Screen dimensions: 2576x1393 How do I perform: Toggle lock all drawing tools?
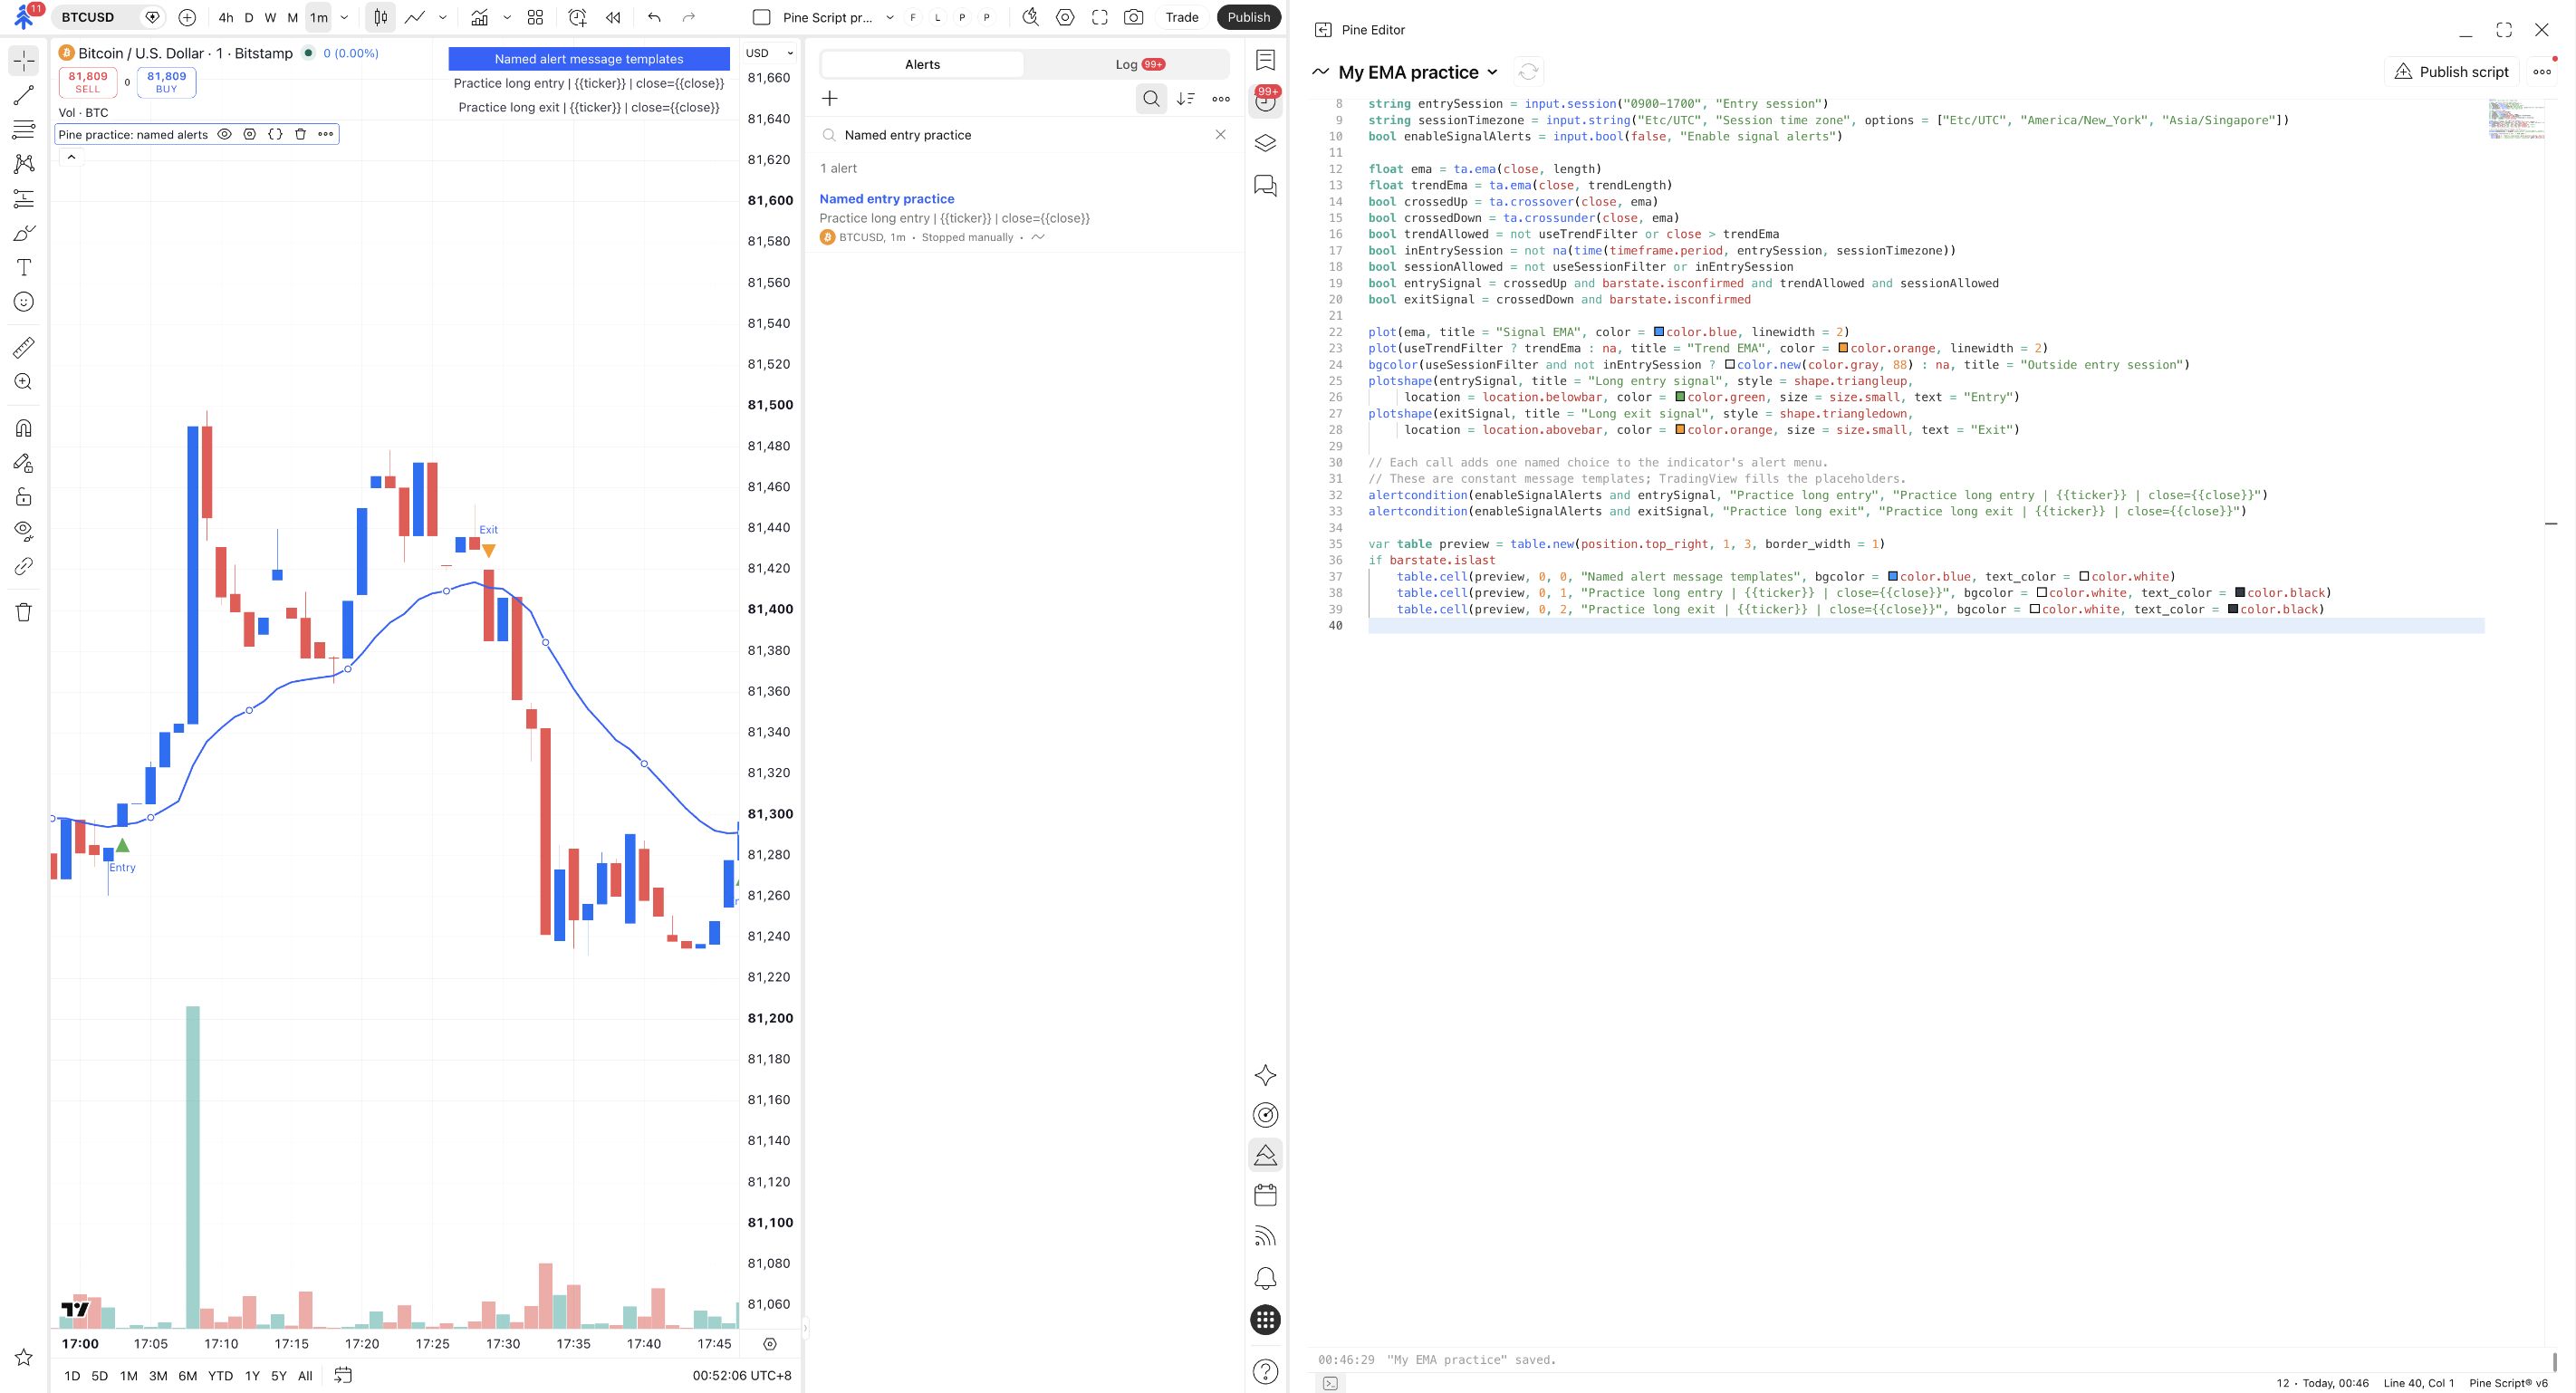coord(24,497)
